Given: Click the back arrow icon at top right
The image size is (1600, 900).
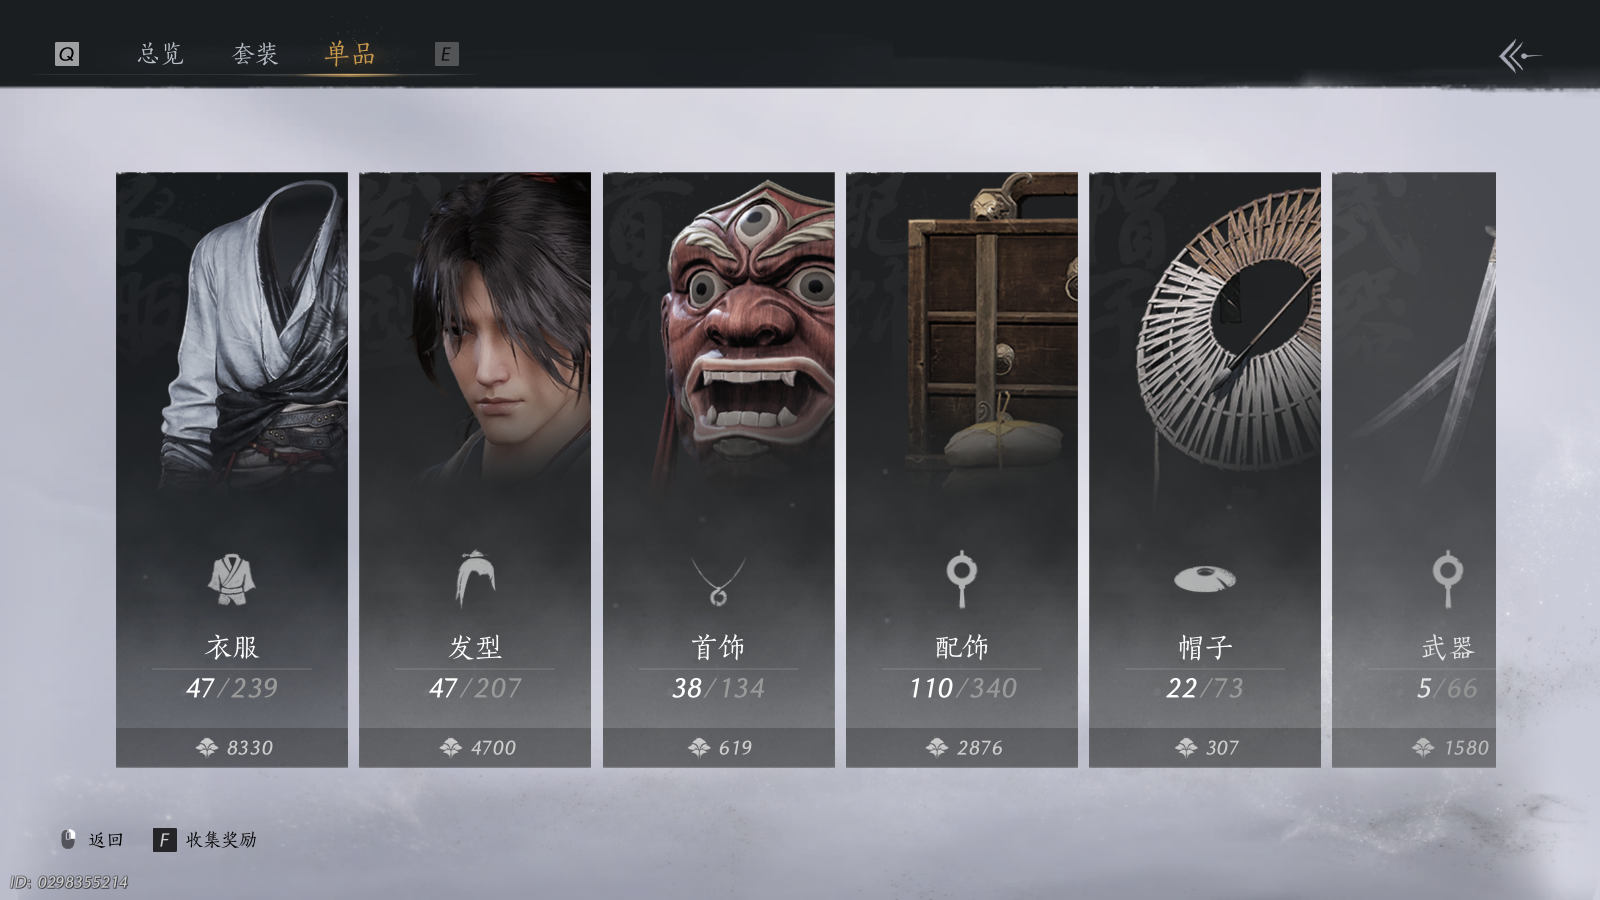Looking at the screenshot, I should pos(1519,56).
